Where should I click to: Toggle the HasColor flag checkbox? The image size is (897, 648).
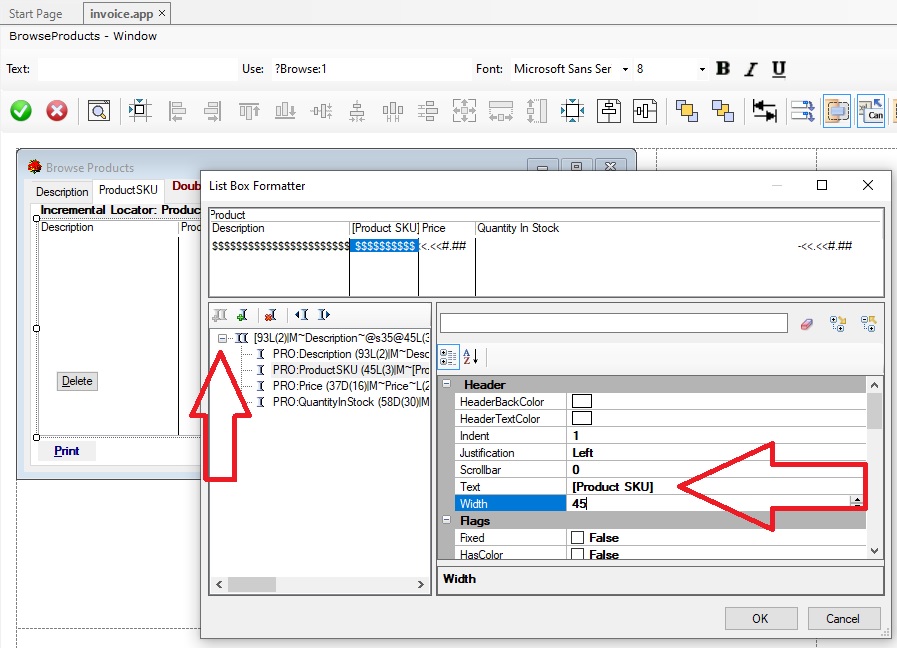tap(577, 554)
